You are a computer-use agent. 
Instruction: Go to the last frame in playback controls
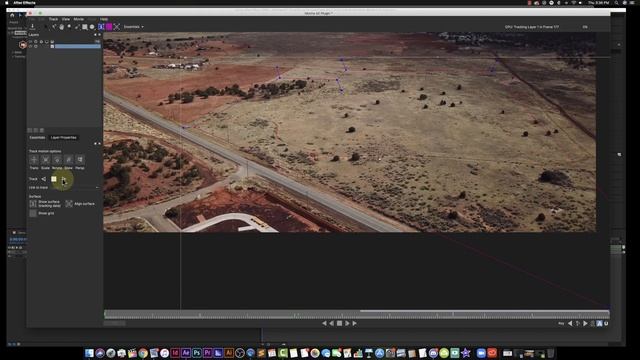pyautogui.click(x=354, y=323)
